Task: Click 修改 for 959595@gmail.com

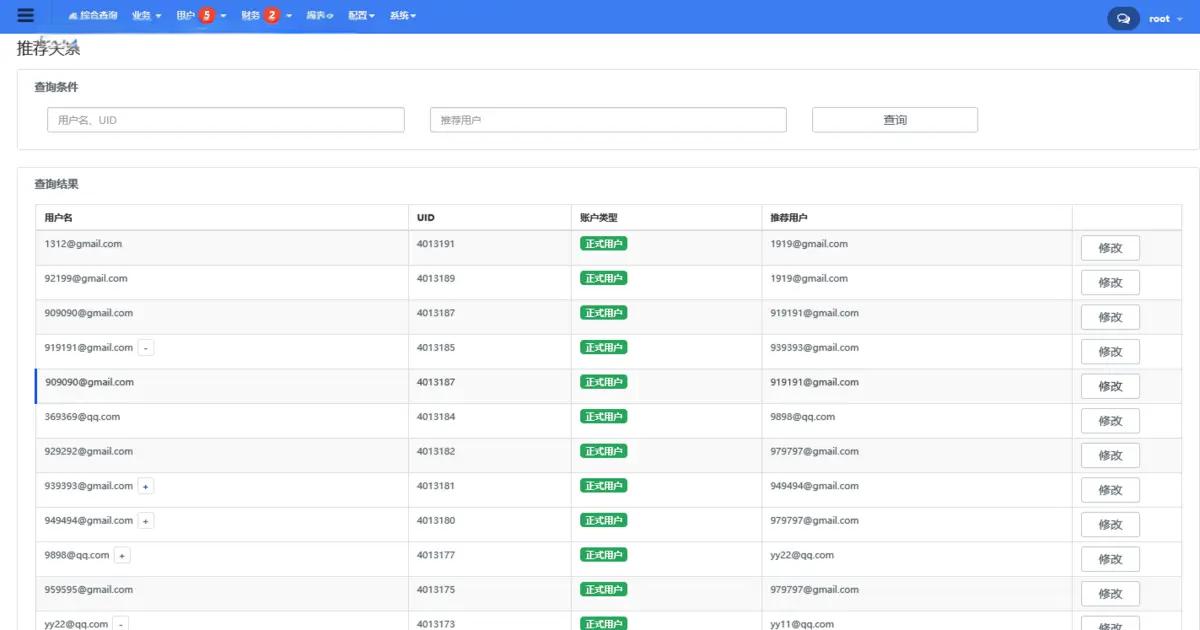Action: pos(1110,593)
